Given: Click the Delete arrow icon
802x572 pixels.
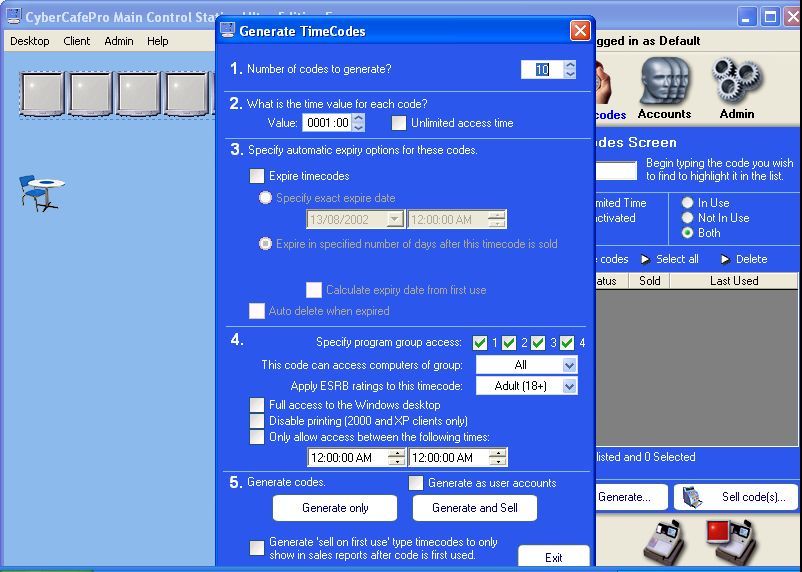Looking at the screenshot, I should 725,259.
